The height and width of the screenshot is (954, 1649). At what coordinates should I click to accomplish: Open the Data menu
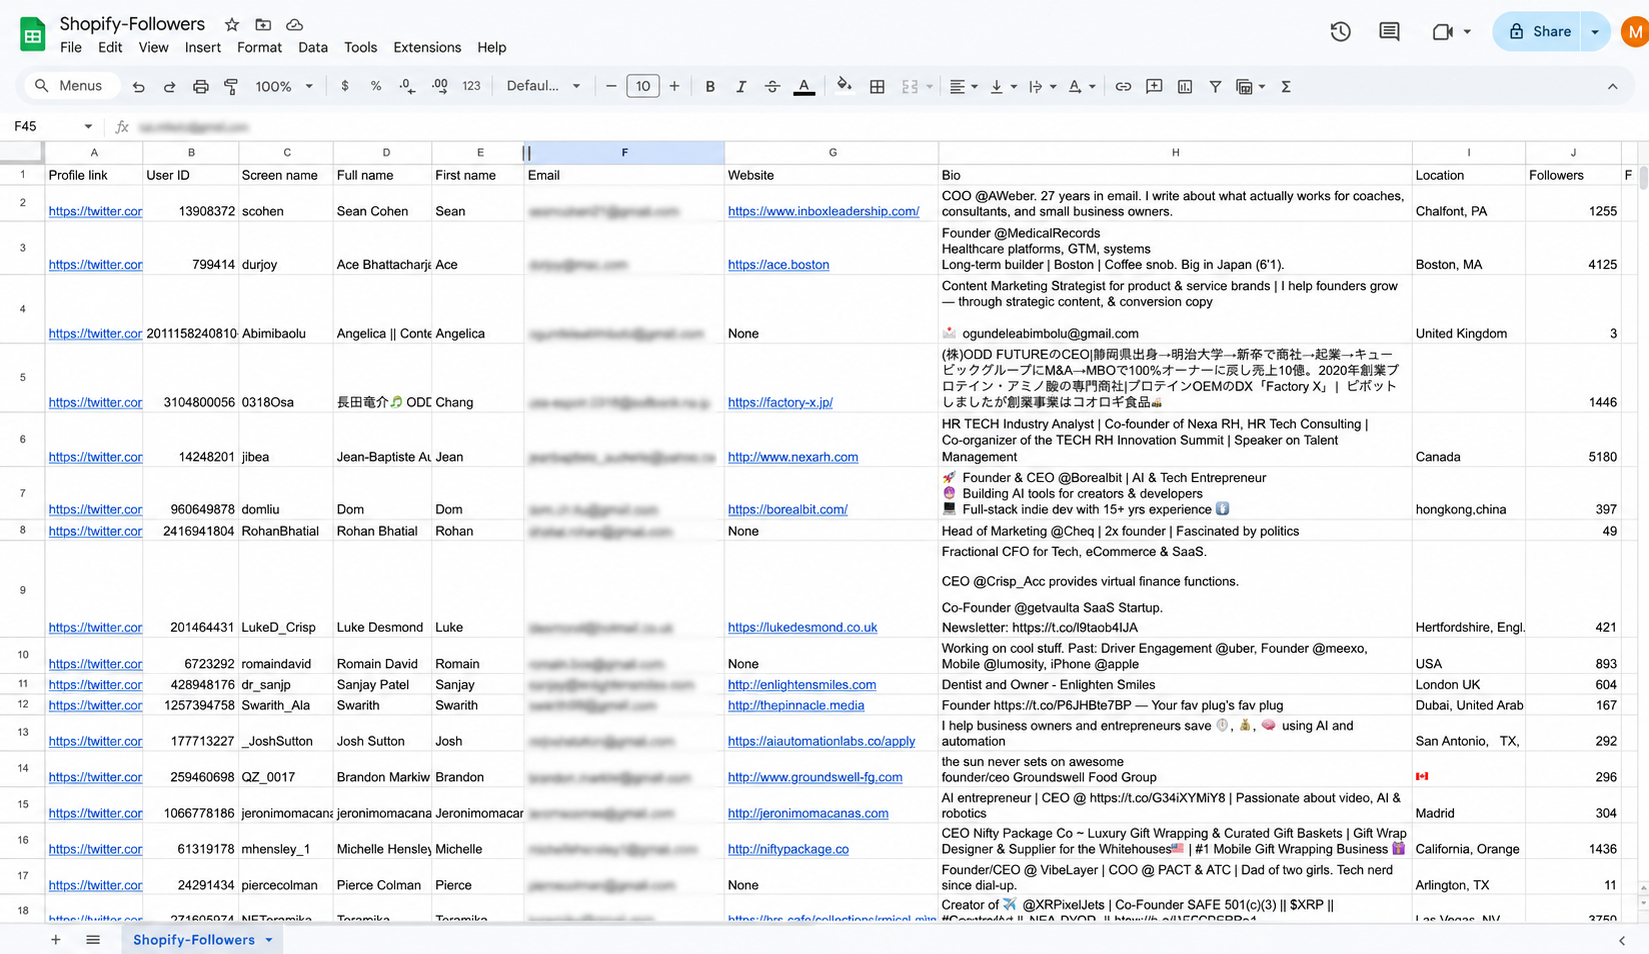pos(313,47)
